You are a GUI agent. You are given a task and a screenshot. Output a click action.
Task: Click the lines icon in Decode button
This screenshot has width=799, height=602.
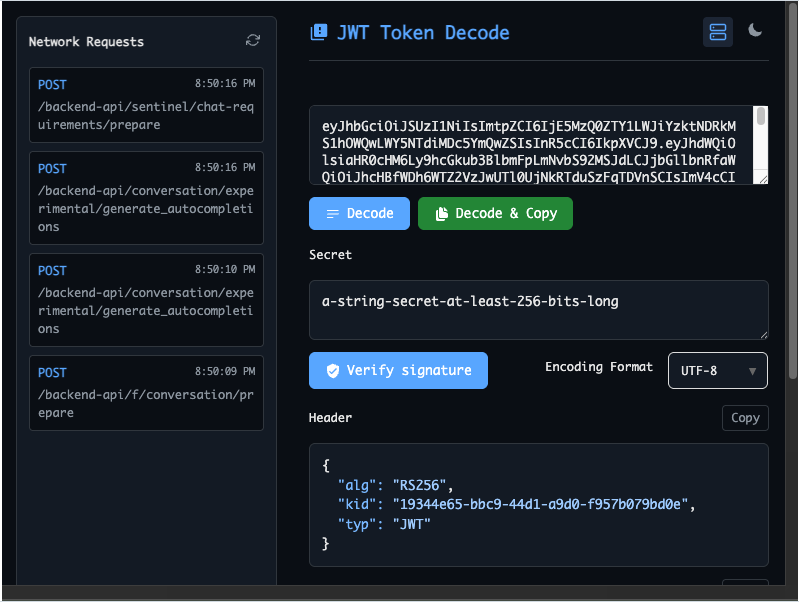(x=333, y=214)
